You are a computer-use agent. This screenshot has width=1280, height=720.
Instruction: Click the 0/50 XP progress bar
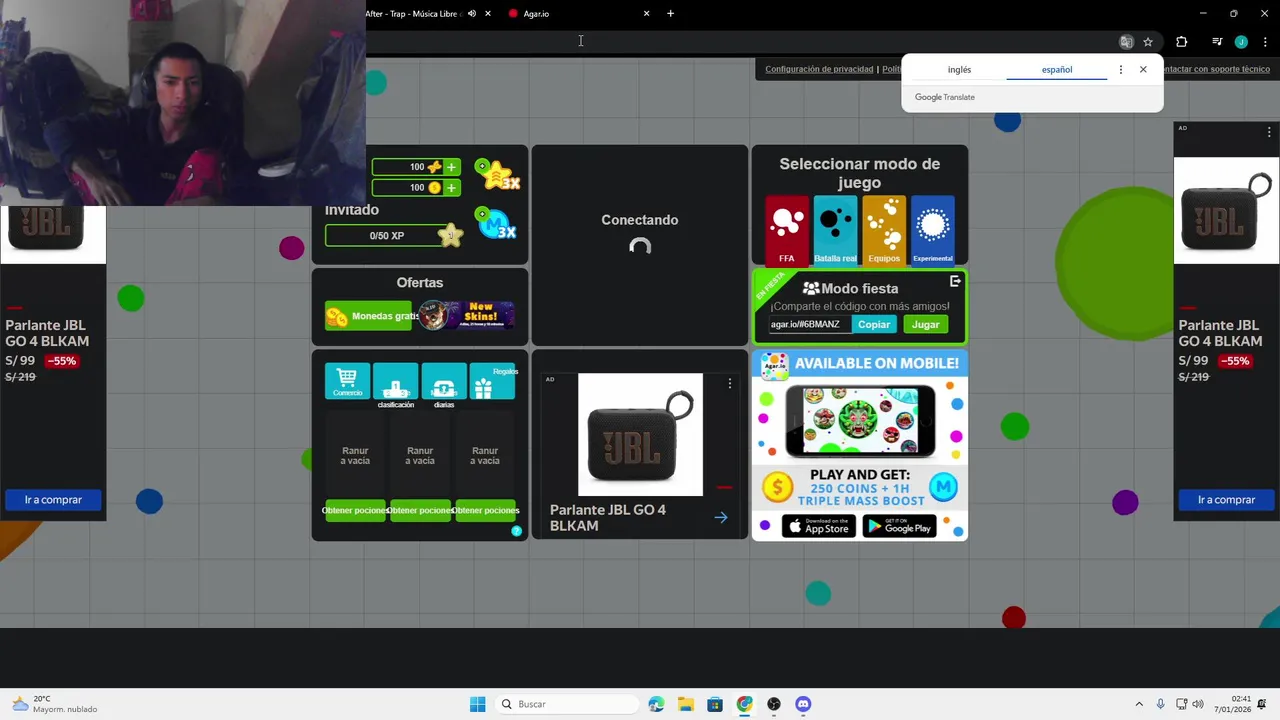[x=387, y=236]
